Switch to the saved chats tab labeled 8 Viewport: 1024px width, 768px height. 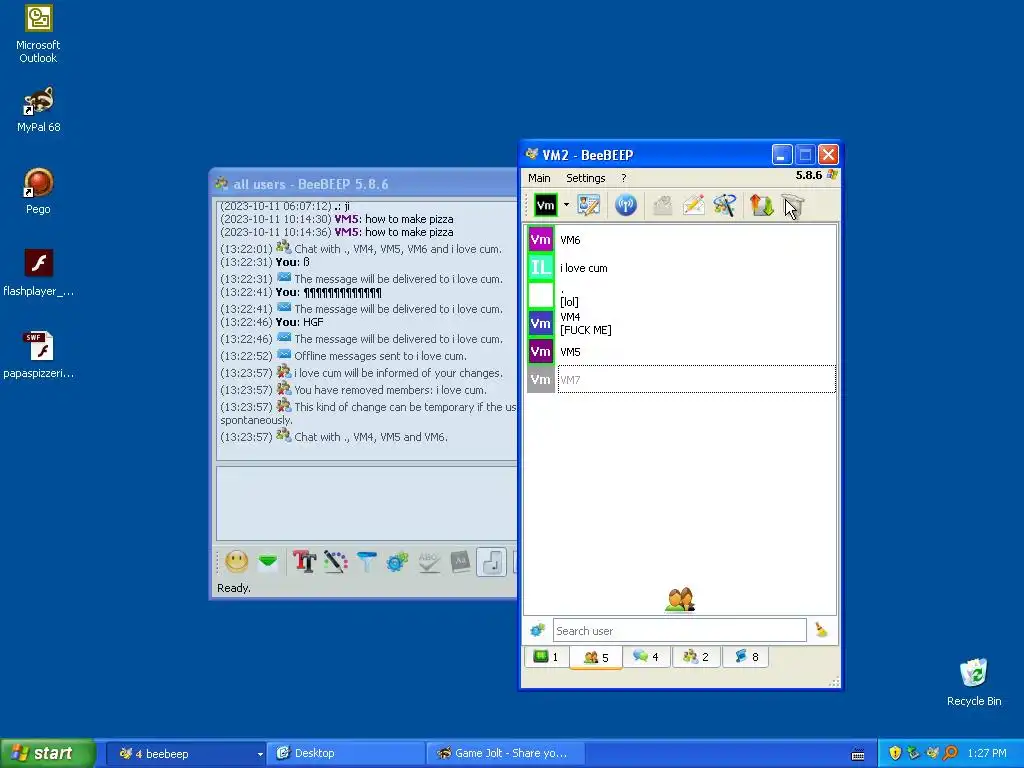[x=746, y=656]
